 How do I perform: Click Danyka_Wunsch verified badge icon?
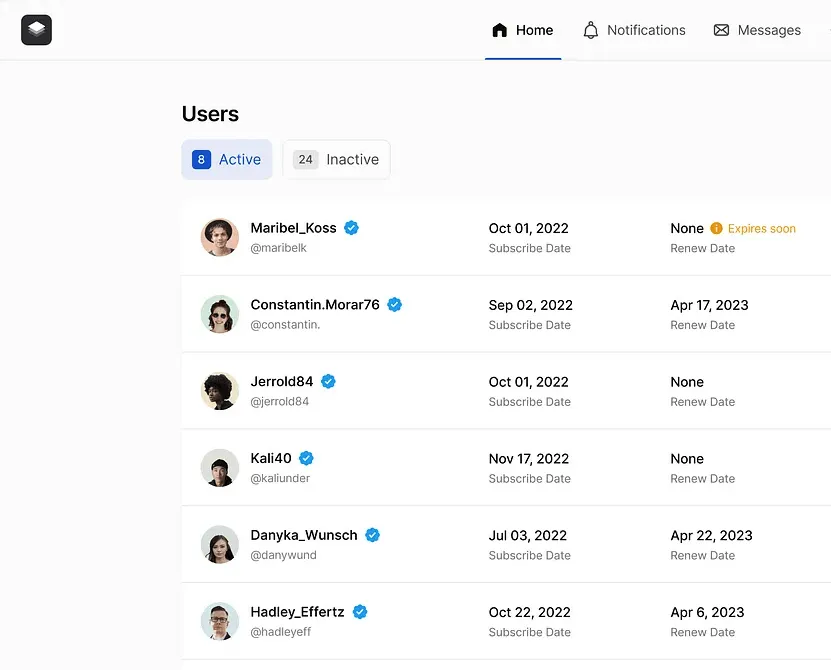click(373, 535)
